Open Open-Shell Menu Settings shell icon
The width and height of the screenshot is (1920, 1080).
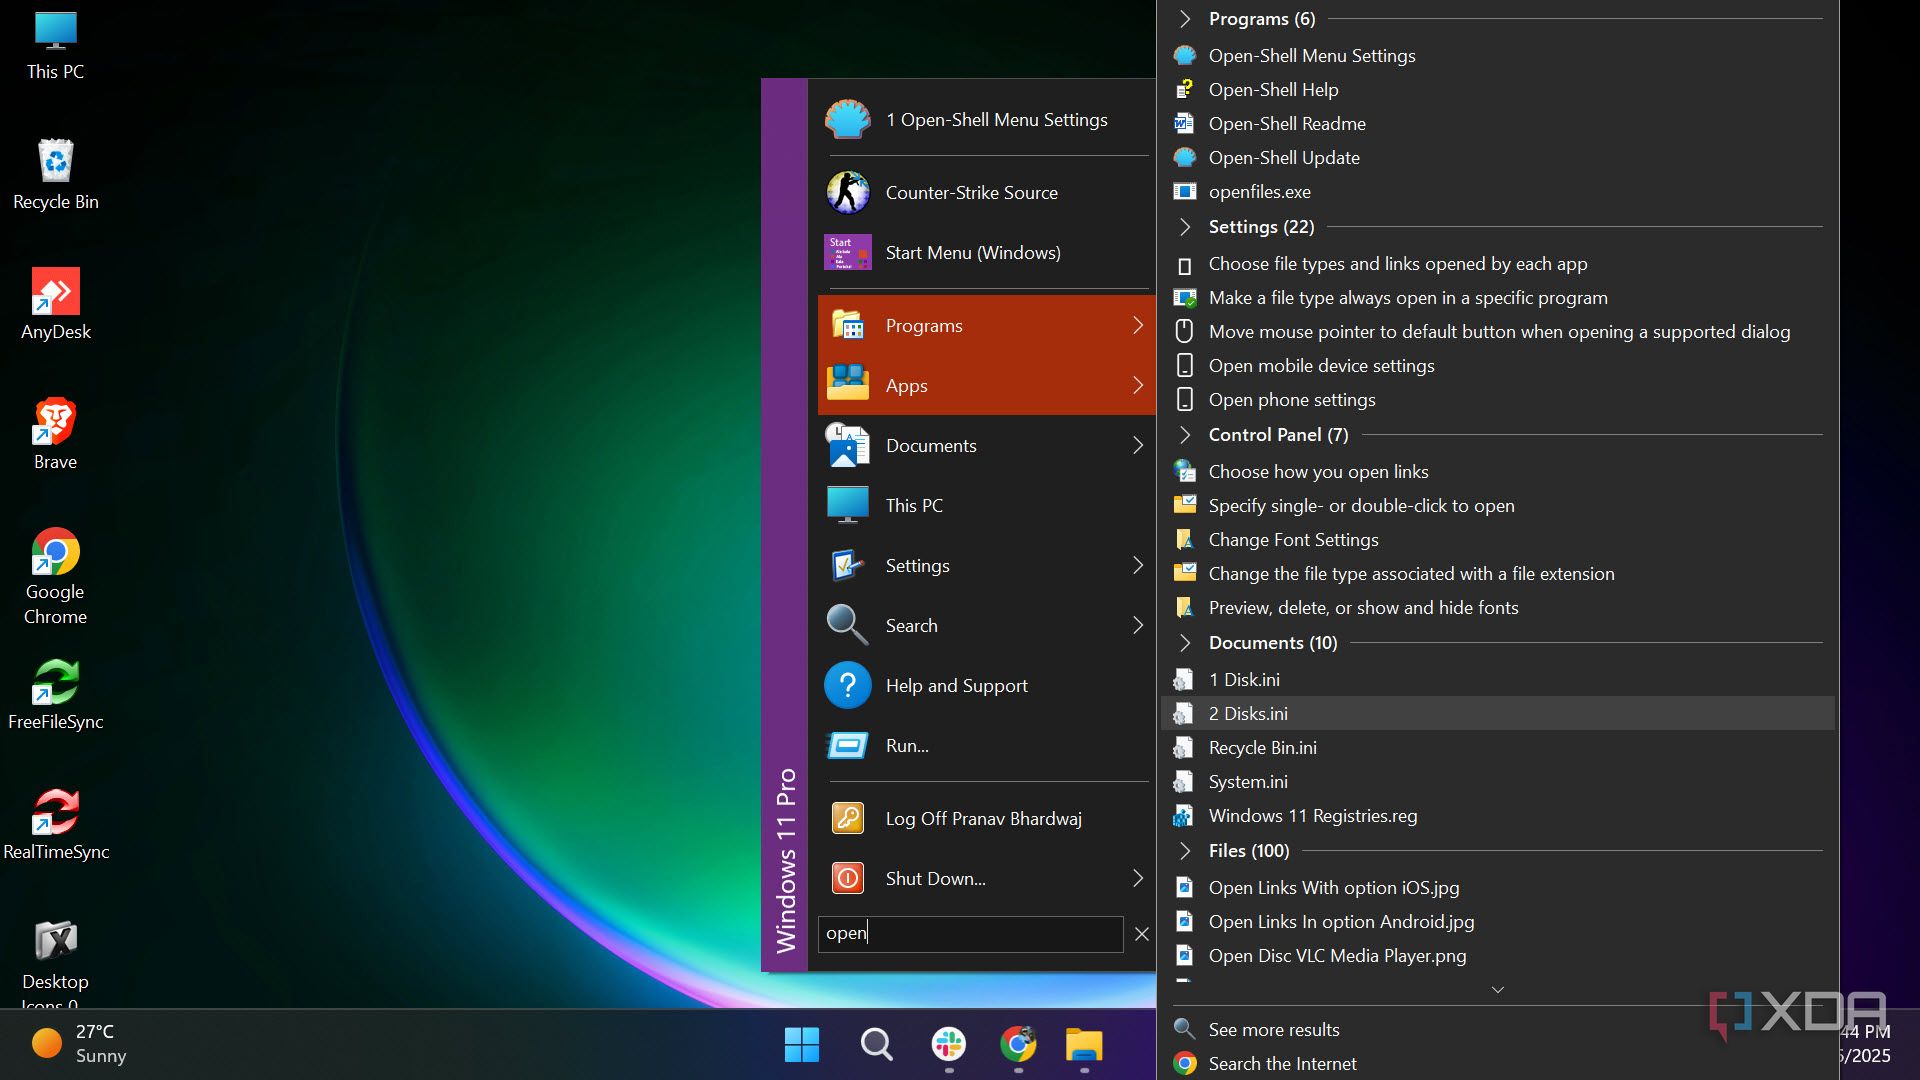[847, 120]
